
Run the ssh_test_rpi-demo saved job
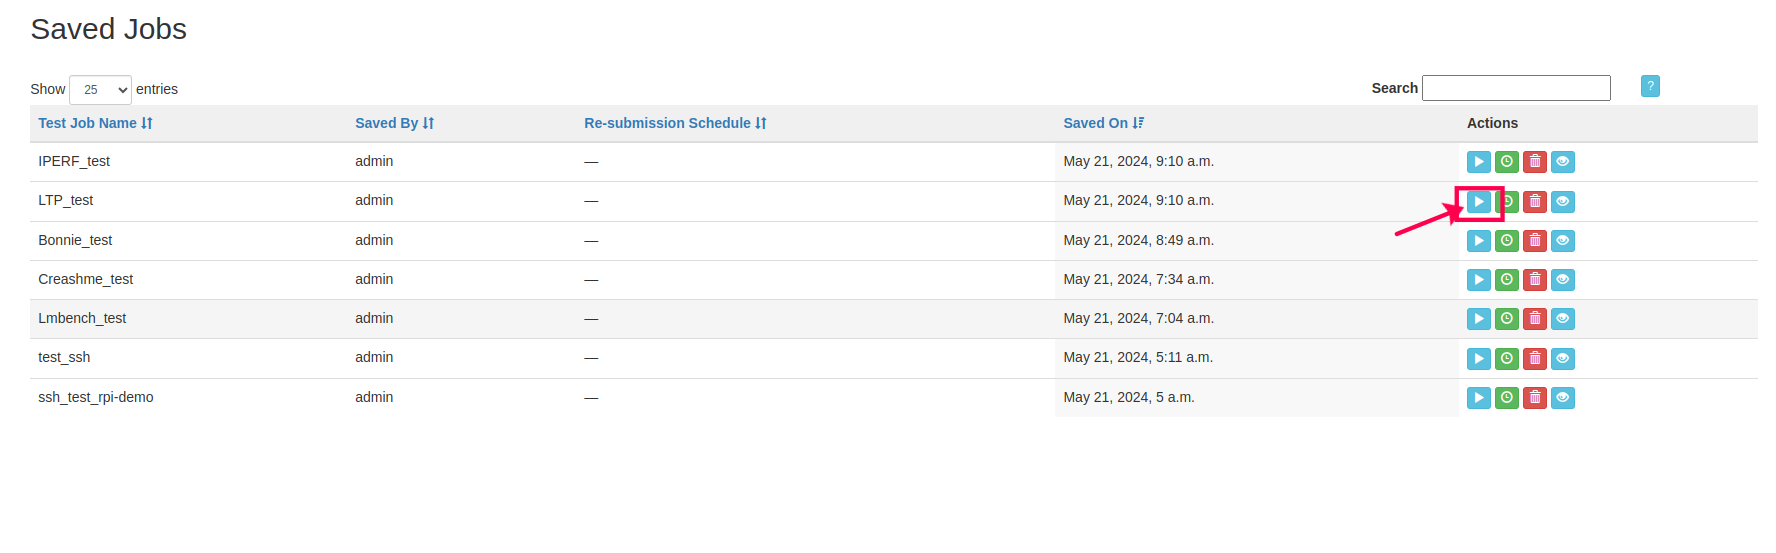(1478, 398)
